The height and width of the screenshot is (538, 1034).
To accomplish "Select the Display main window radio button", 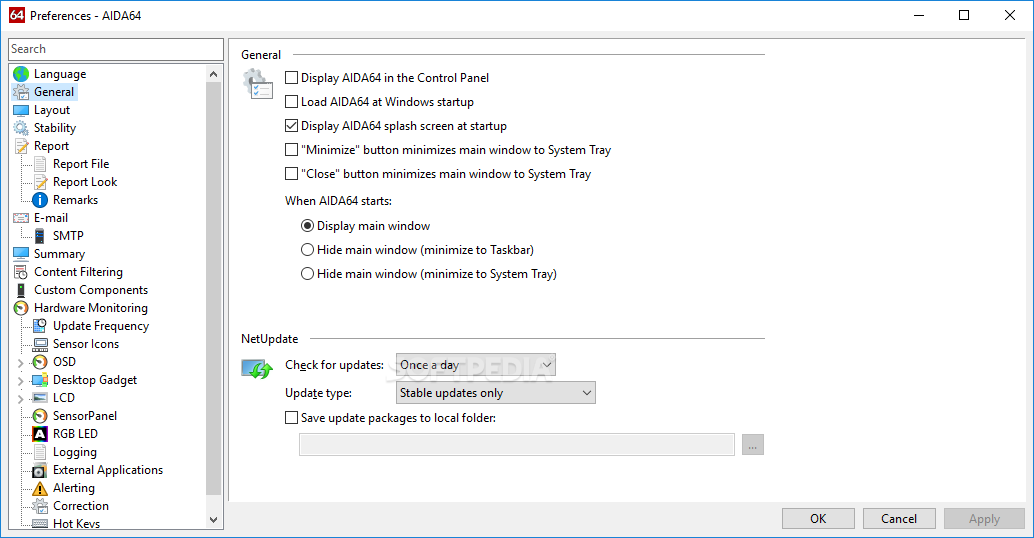I will tap(307, 225).
